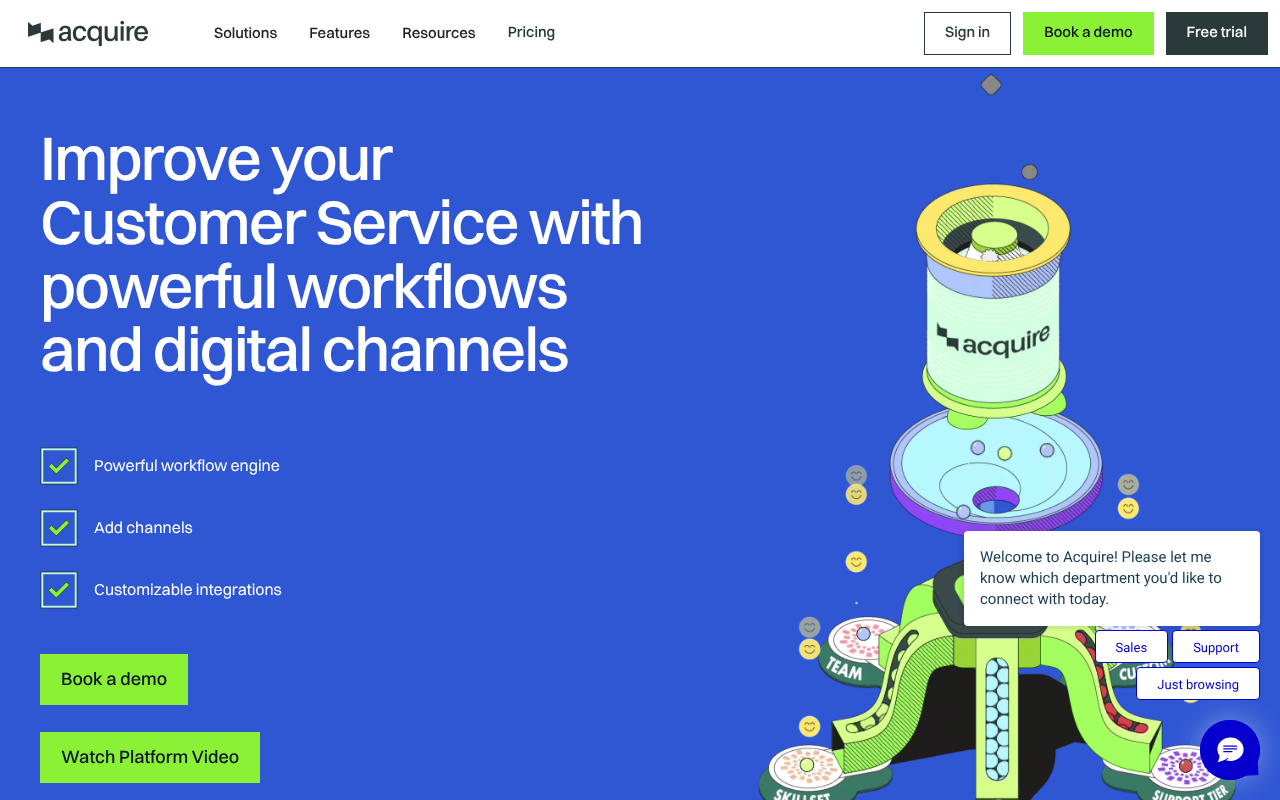Toggle the Powerful workflow engine checkbox

point(59,466)
